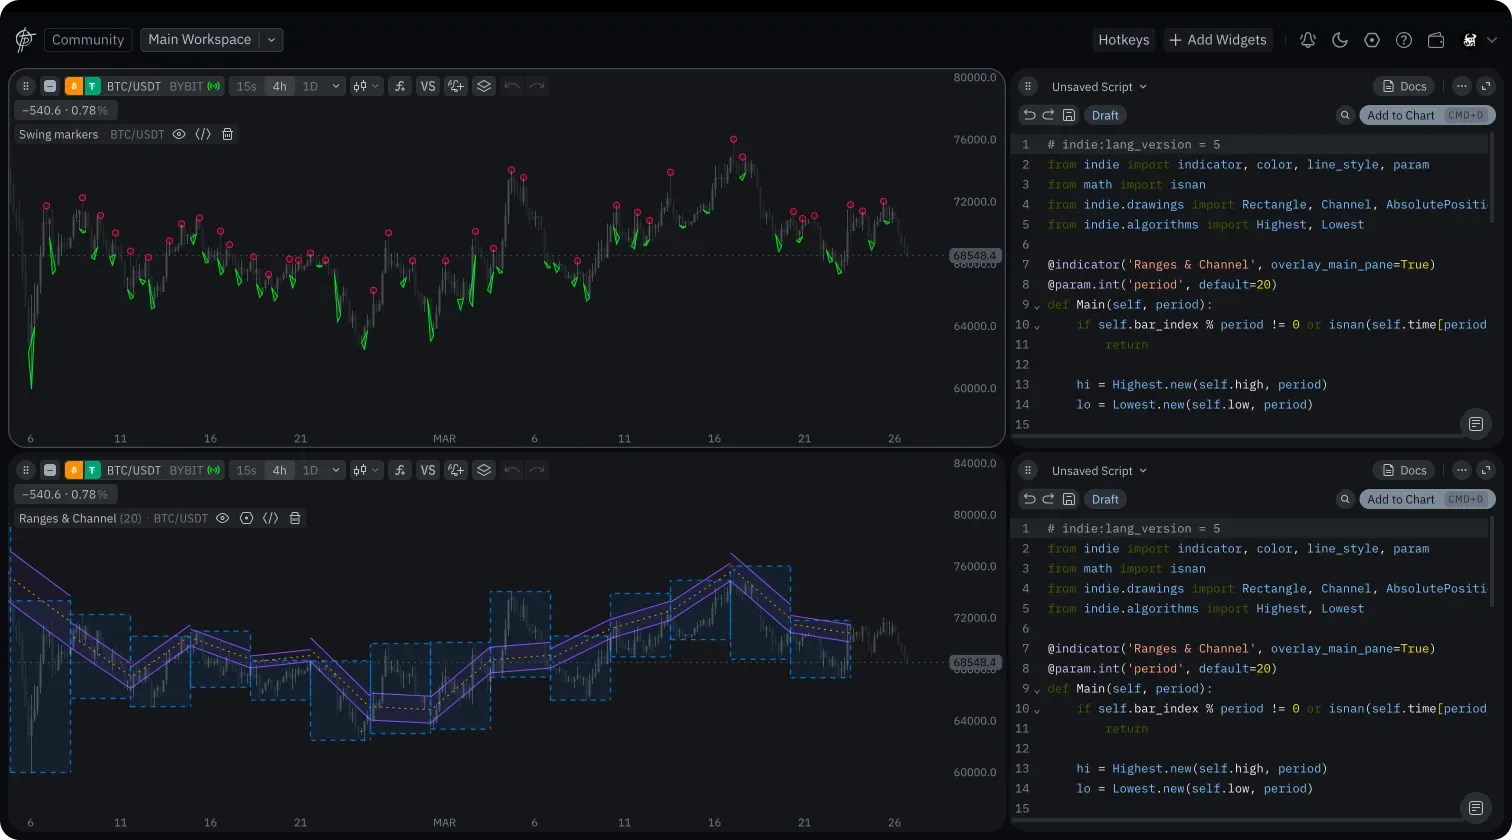Click Add to Chart in the top editor
Viewport: 1512px width, 840px height.
1400,115
